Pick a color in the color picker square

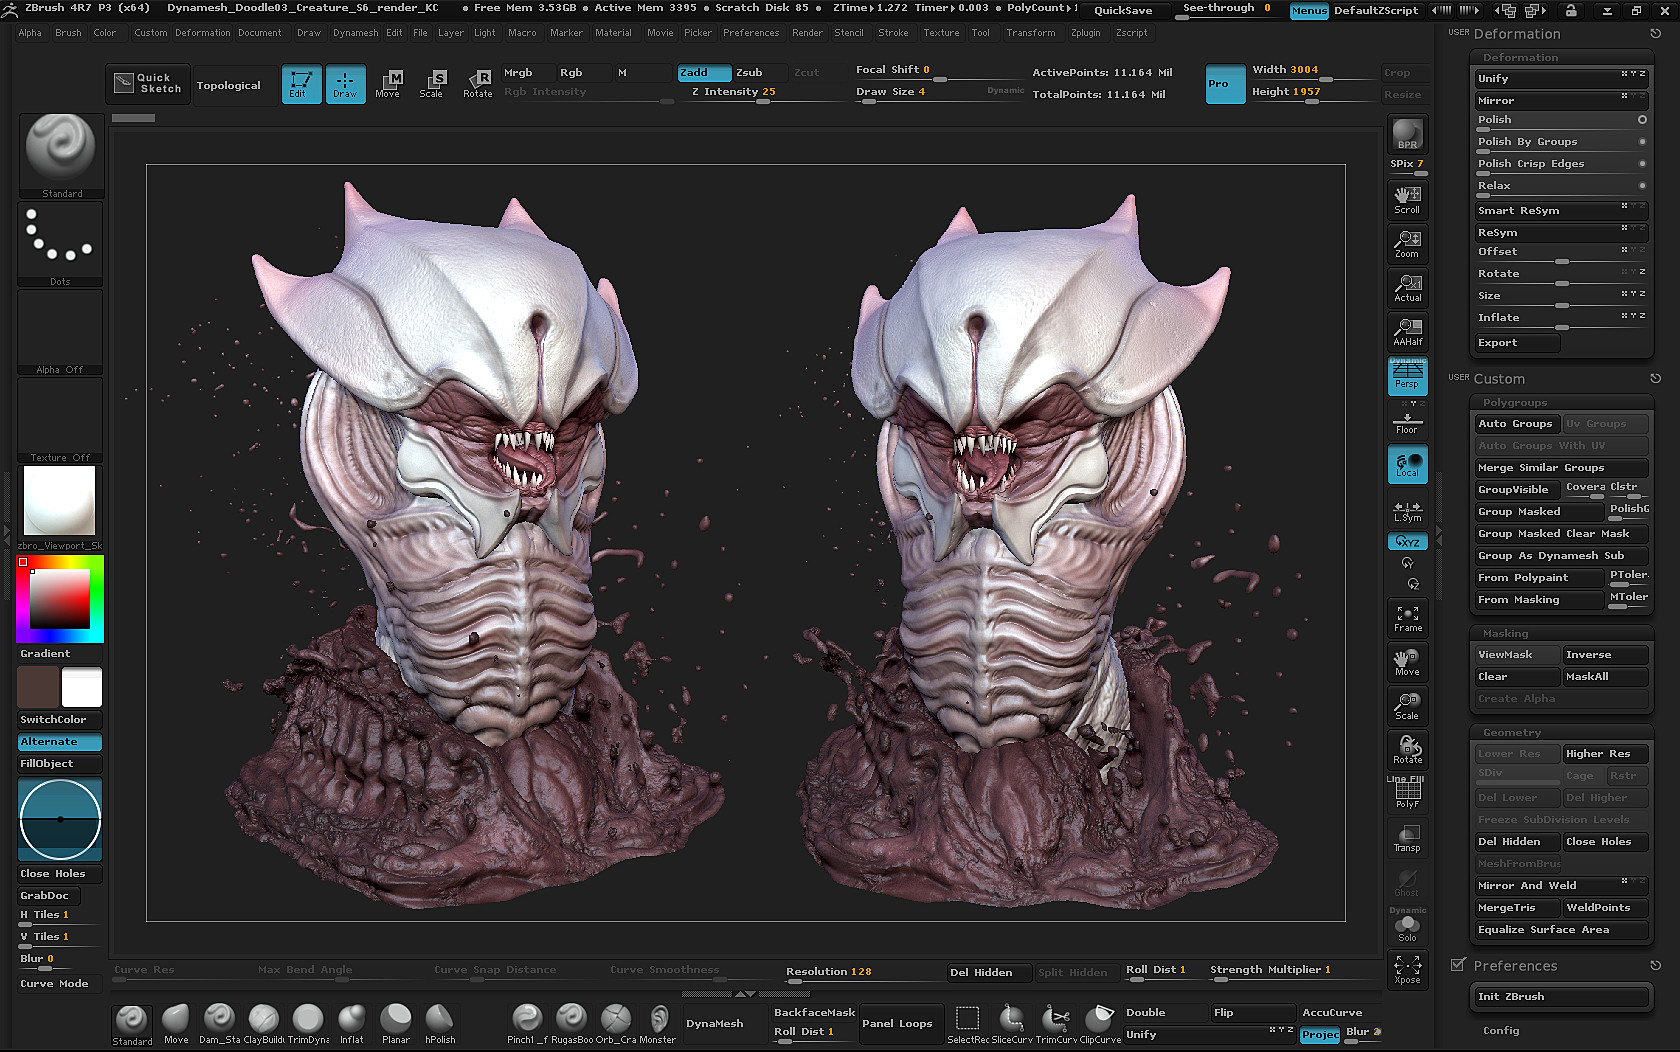click(60, 598)
